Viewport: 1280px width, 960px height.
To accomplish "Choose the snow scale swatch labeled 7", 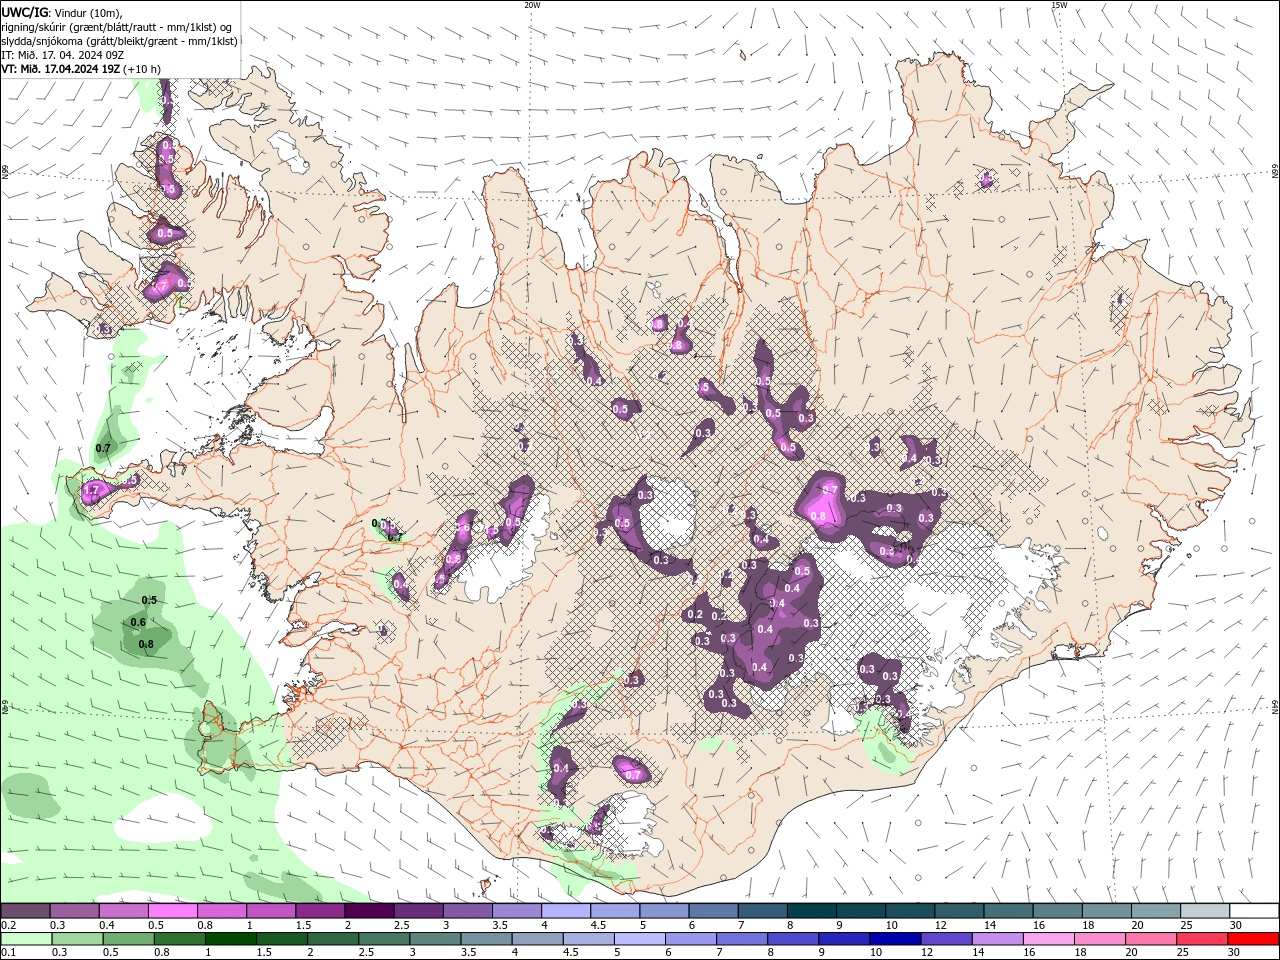I will tap(762, 911).
